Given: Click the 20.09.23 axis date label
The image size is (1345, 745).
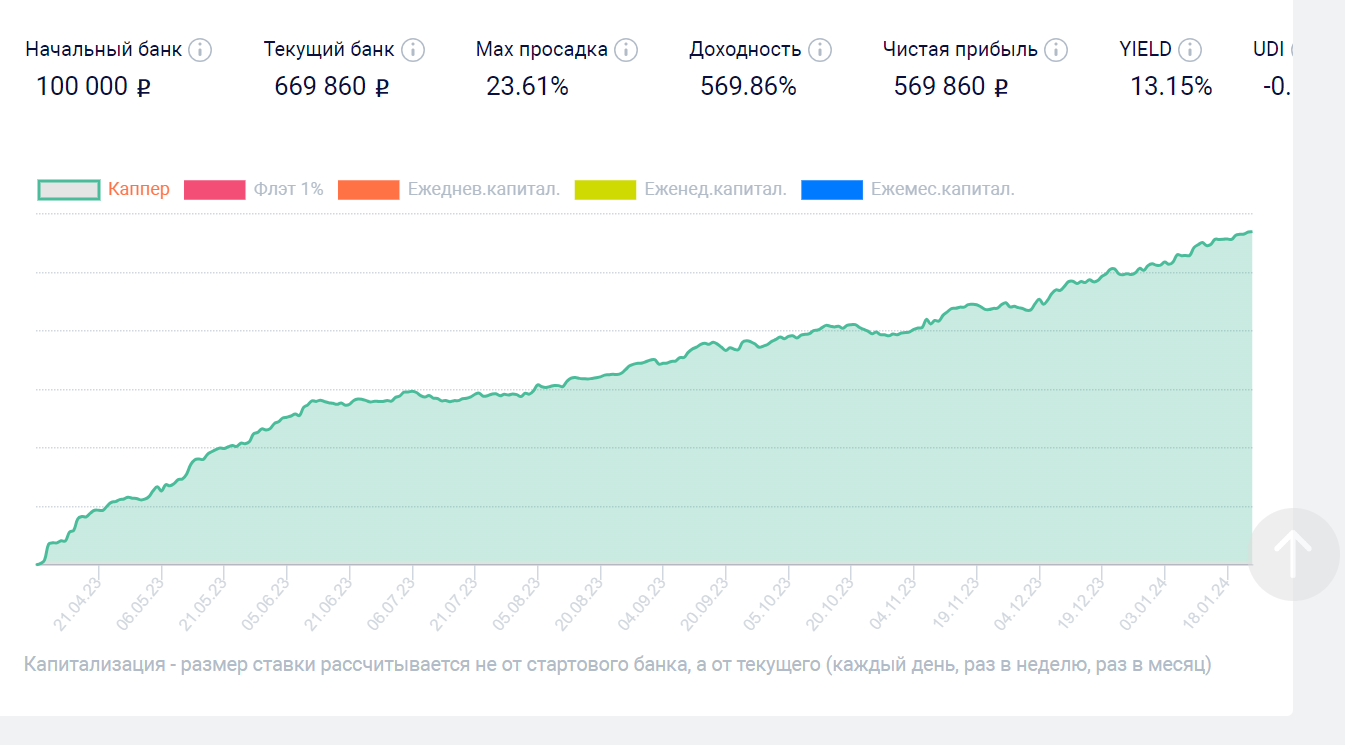Looking at the screenshot, I should point(704,602).
